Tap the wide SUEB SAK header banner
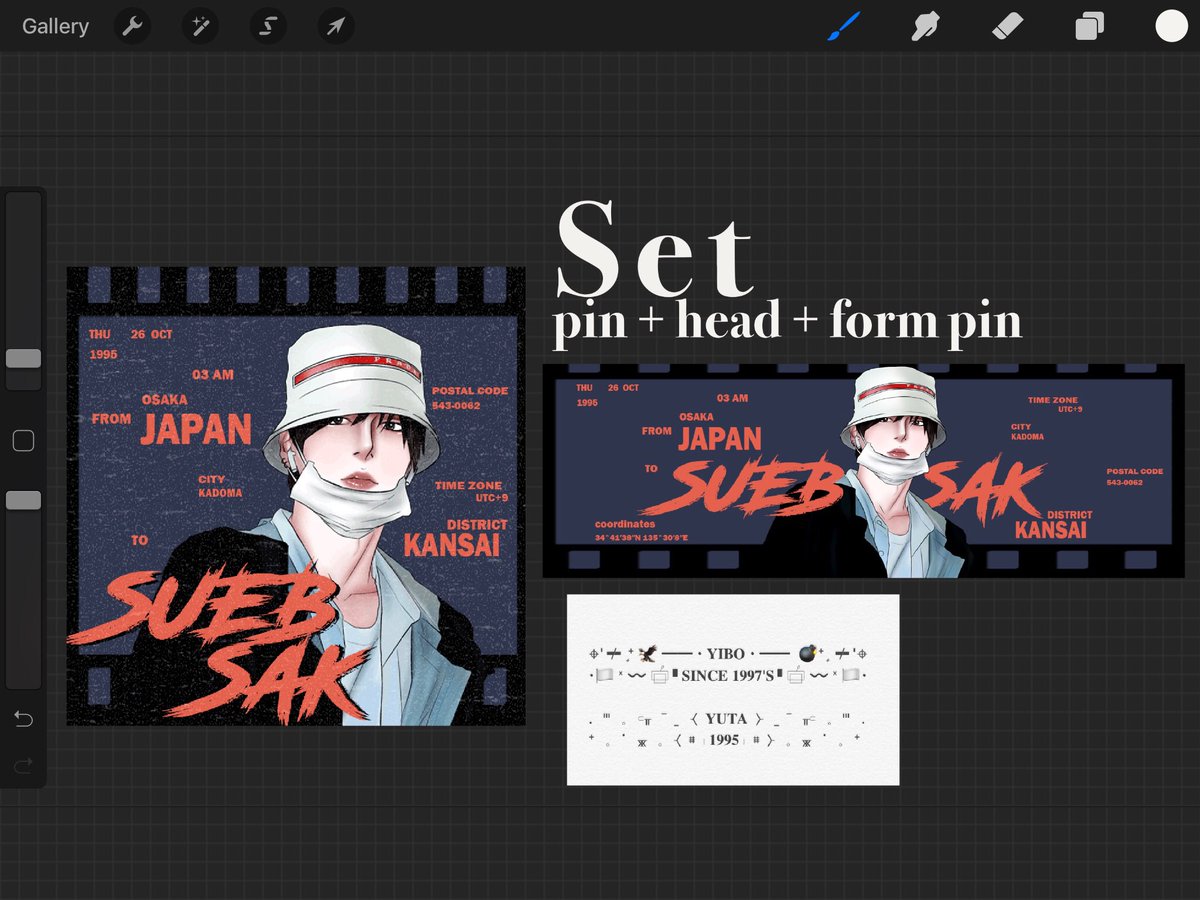The height and width of the screenshot is (900, 1200). (863, 471)
